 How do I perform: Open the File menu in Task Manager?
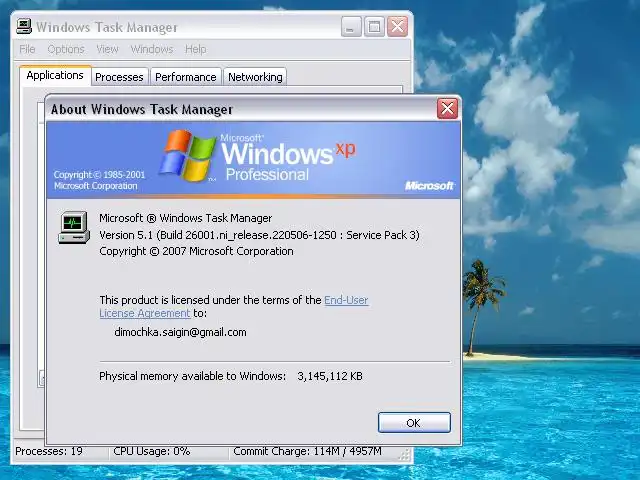pos(27,49)
